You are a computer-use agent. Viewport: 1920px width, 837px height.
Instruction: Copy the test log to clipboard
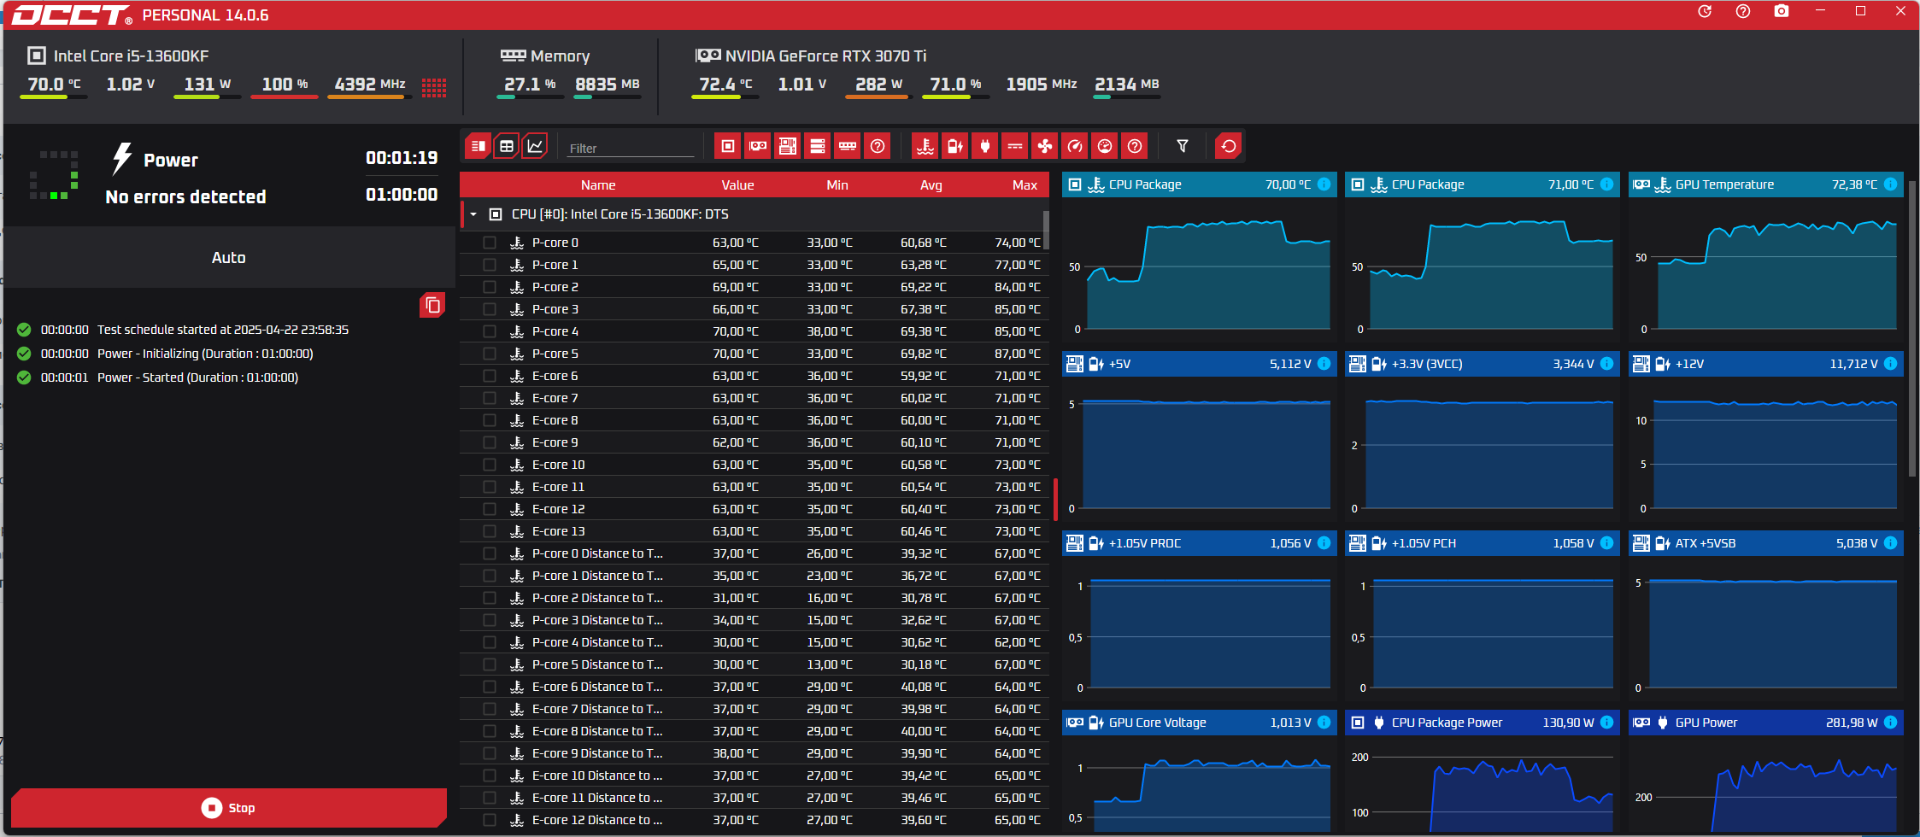coord(432,305)
